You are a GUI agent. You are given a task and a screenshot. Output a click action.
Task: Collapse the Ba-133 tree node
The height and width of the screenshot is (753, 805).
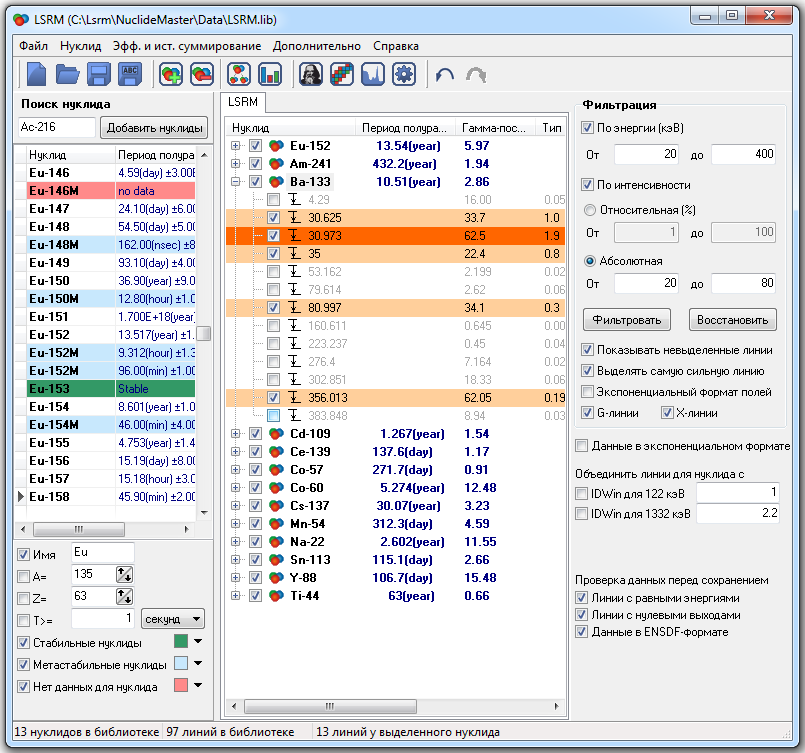pos(236,182)
